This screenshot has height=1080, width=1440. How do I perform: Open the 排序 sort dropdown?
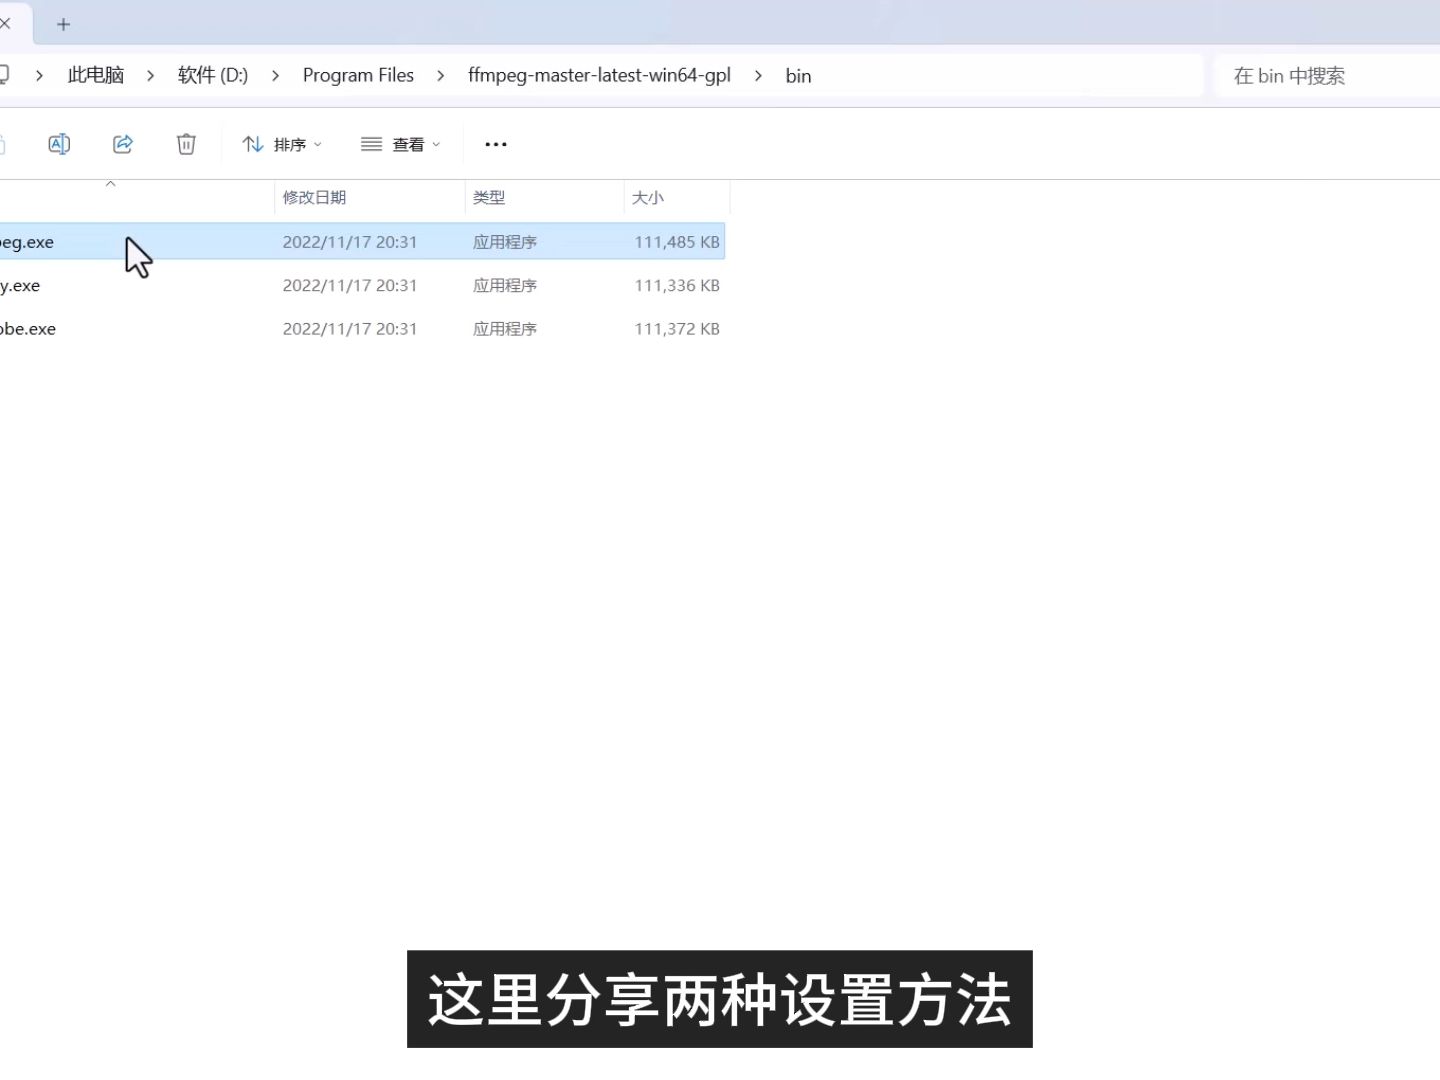click(282, 144)
